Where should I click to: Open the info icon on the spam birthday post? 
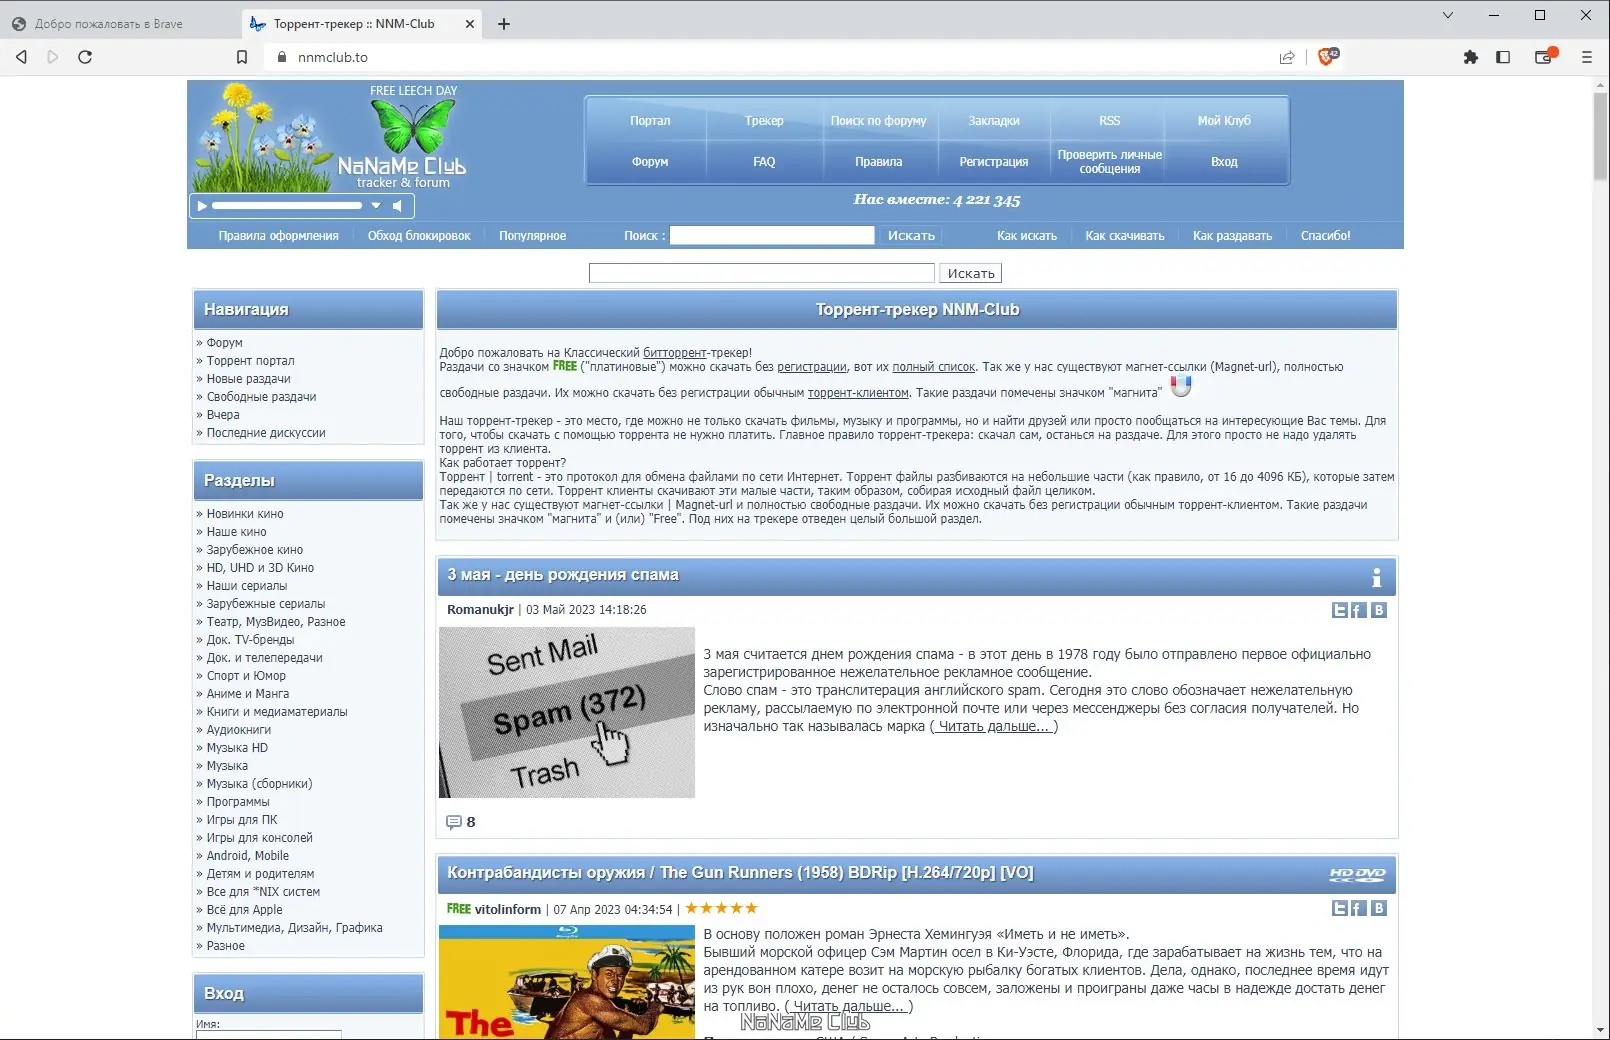tap(1376, 577)
